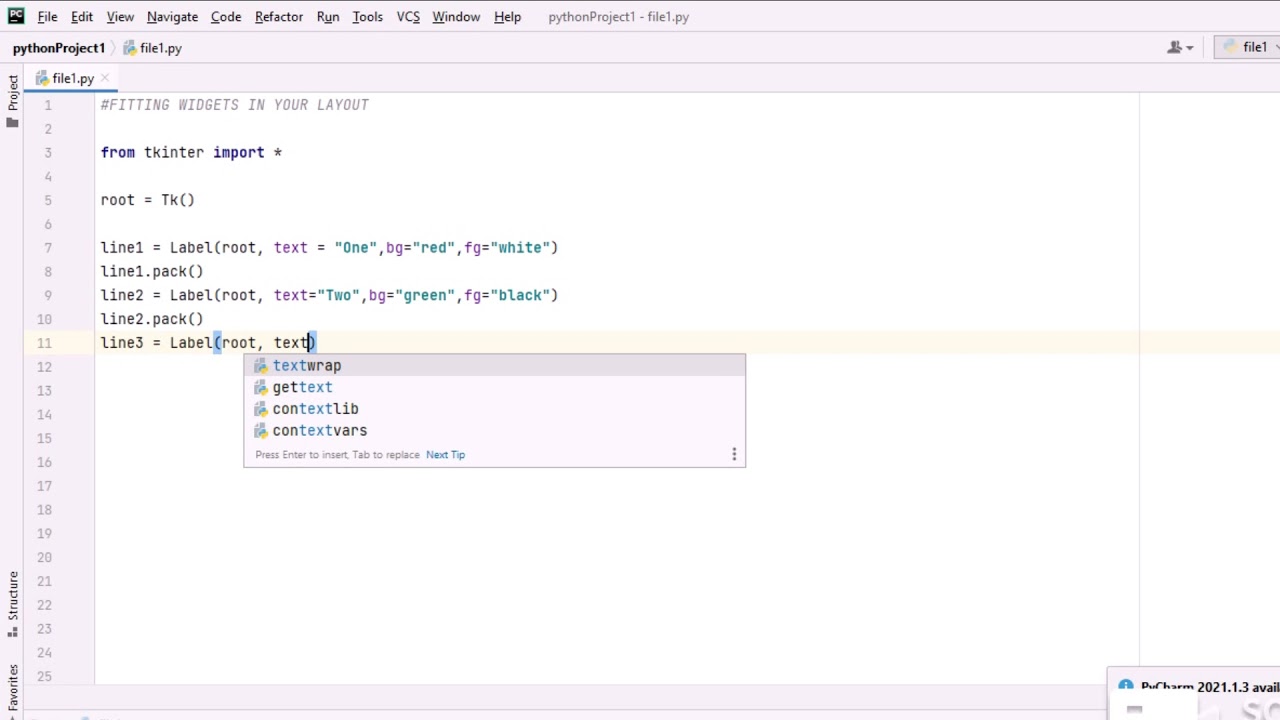Click the 'from tkinter import *' line
The image size is (1280, 720).
(191, 153)
